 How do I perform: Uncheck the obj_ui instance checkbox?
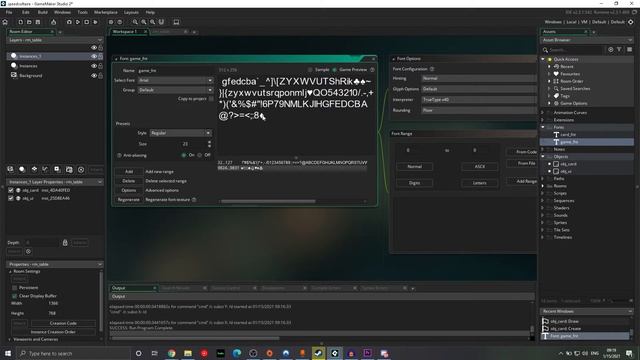click(x=11, y=198)
